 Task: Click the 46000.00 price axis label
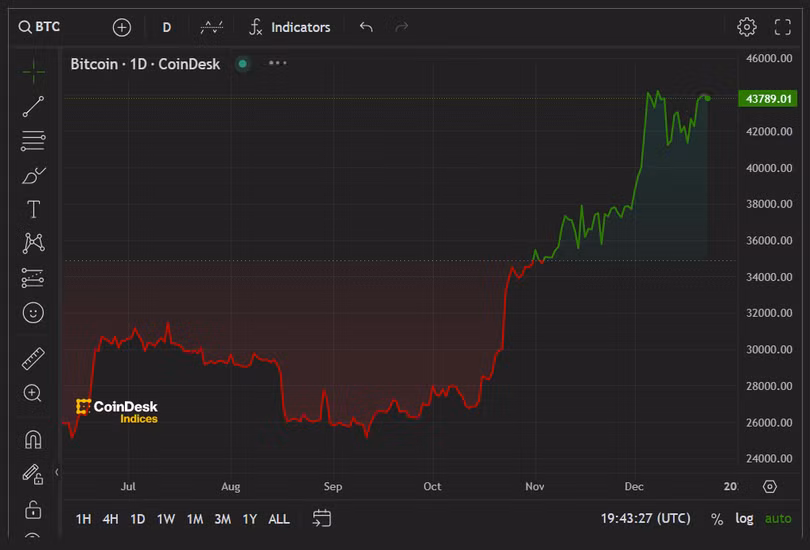point(769,58)
